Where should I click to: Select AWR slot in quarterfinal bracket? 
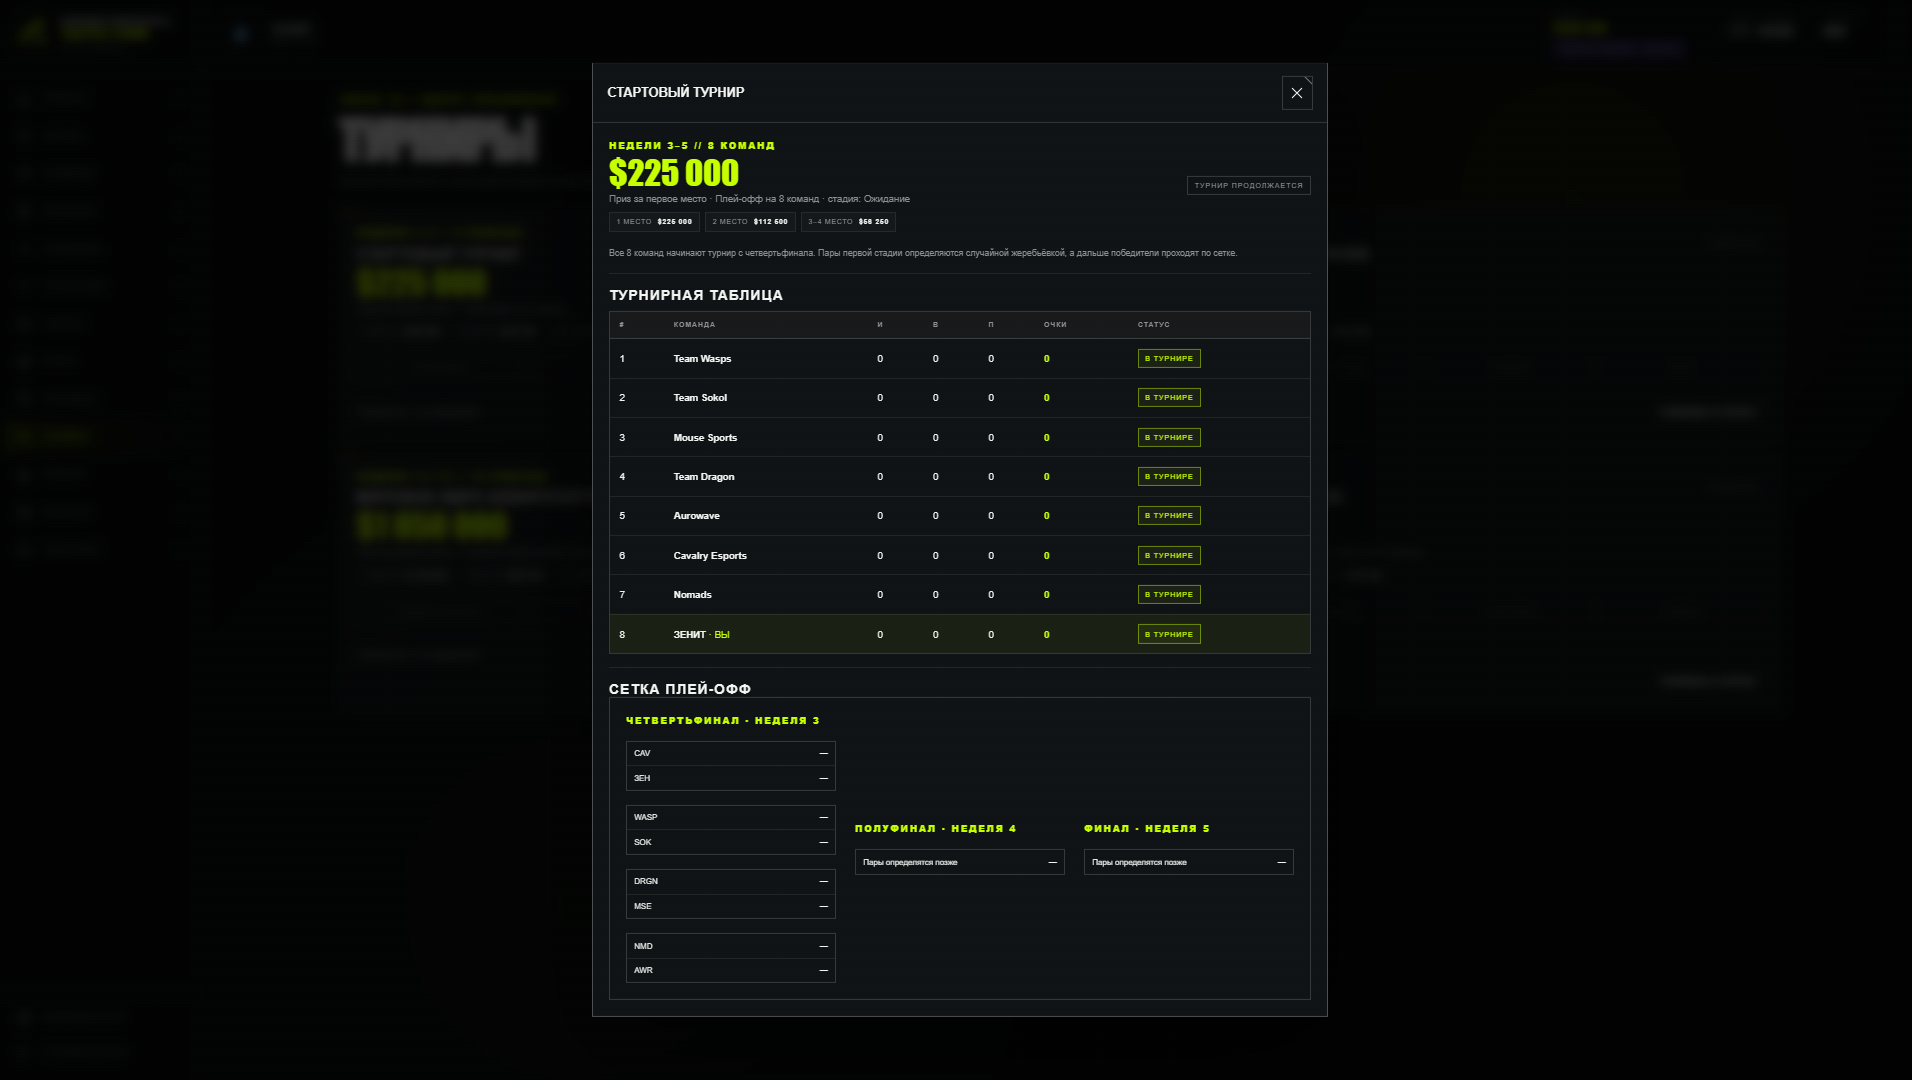click(x=731, y=970)
